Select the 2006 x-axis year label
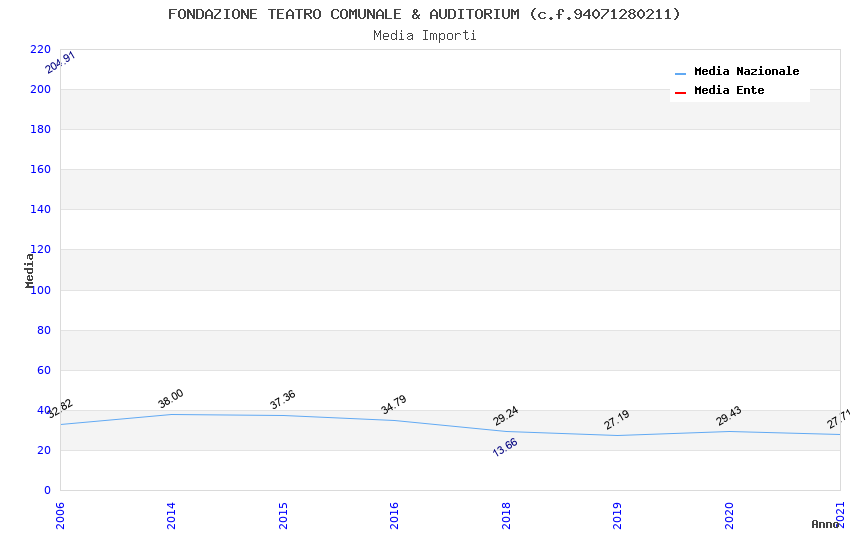 click(x=61, y=515)
